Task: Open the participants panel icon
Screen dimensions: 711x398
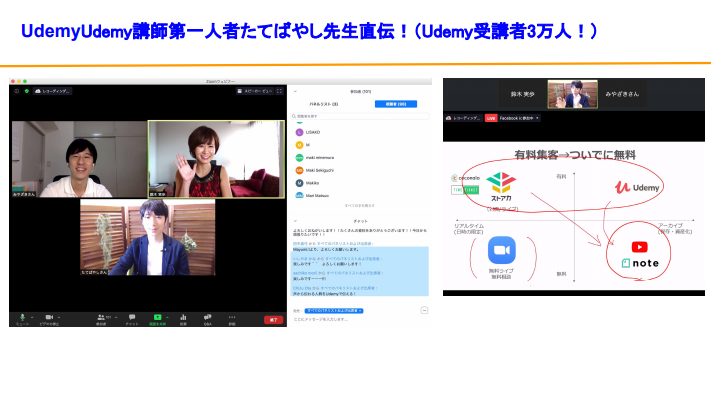Action: click(101, 317)
